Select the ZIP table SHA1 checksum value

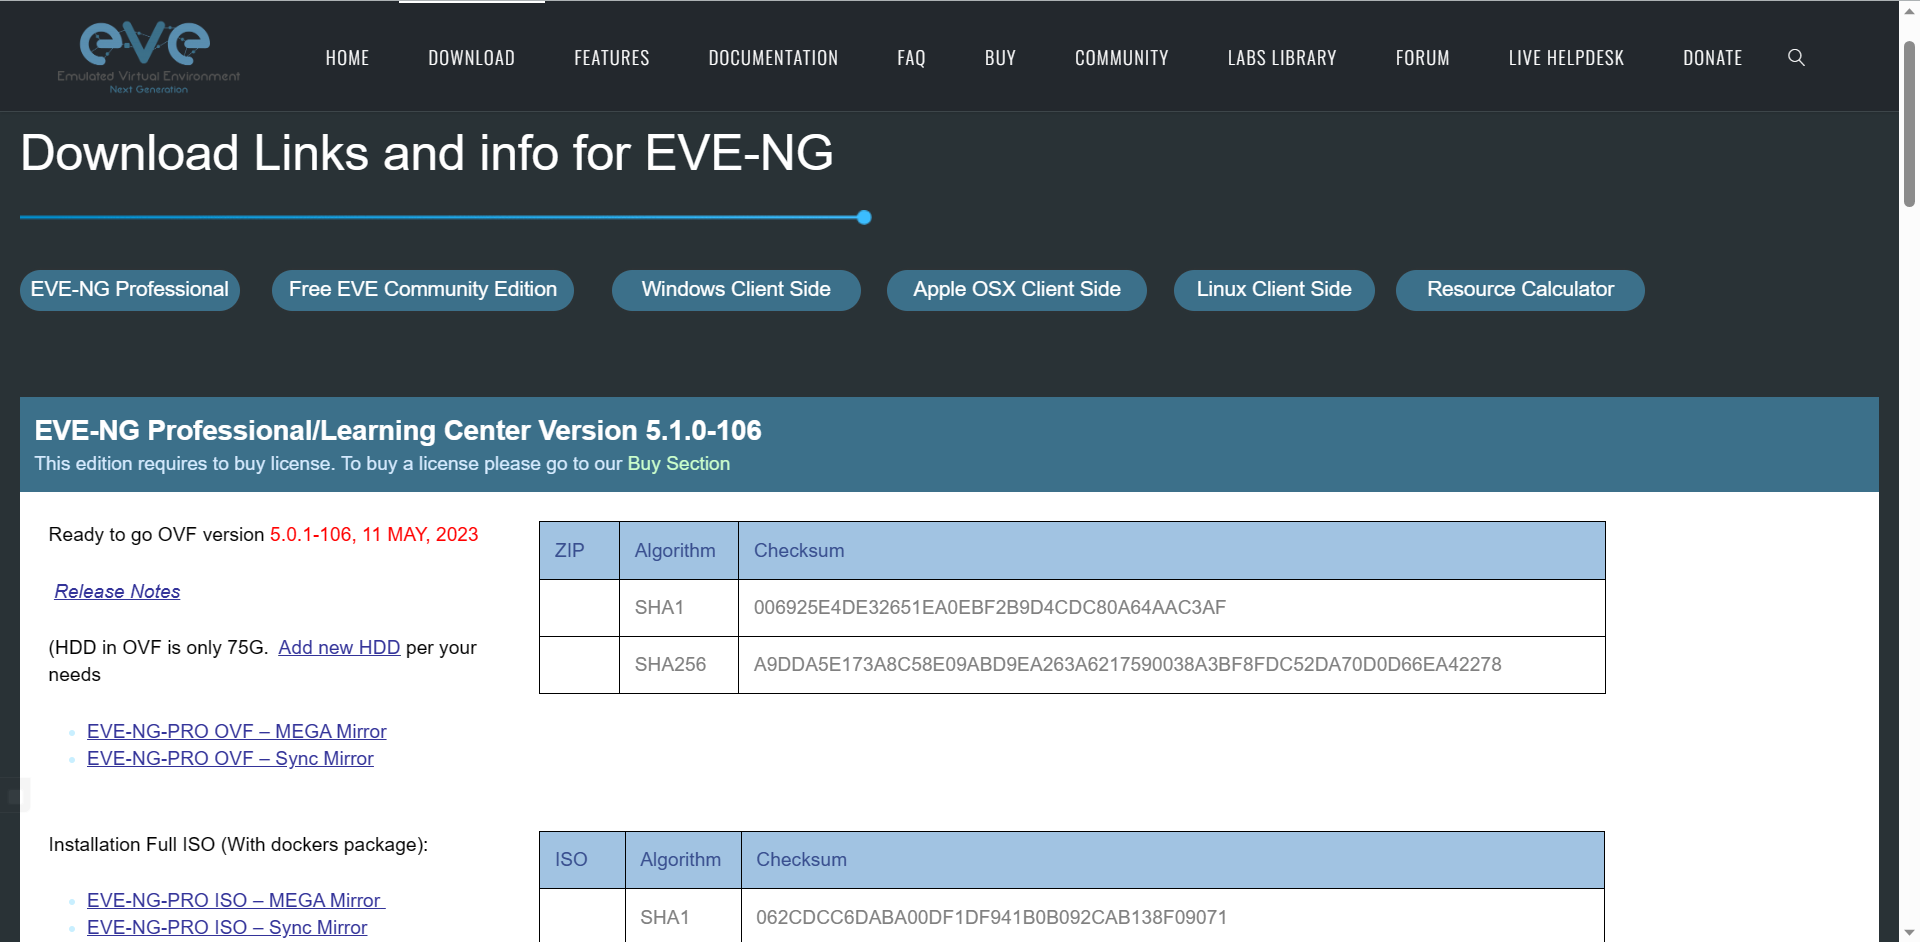tap(989, 607)
